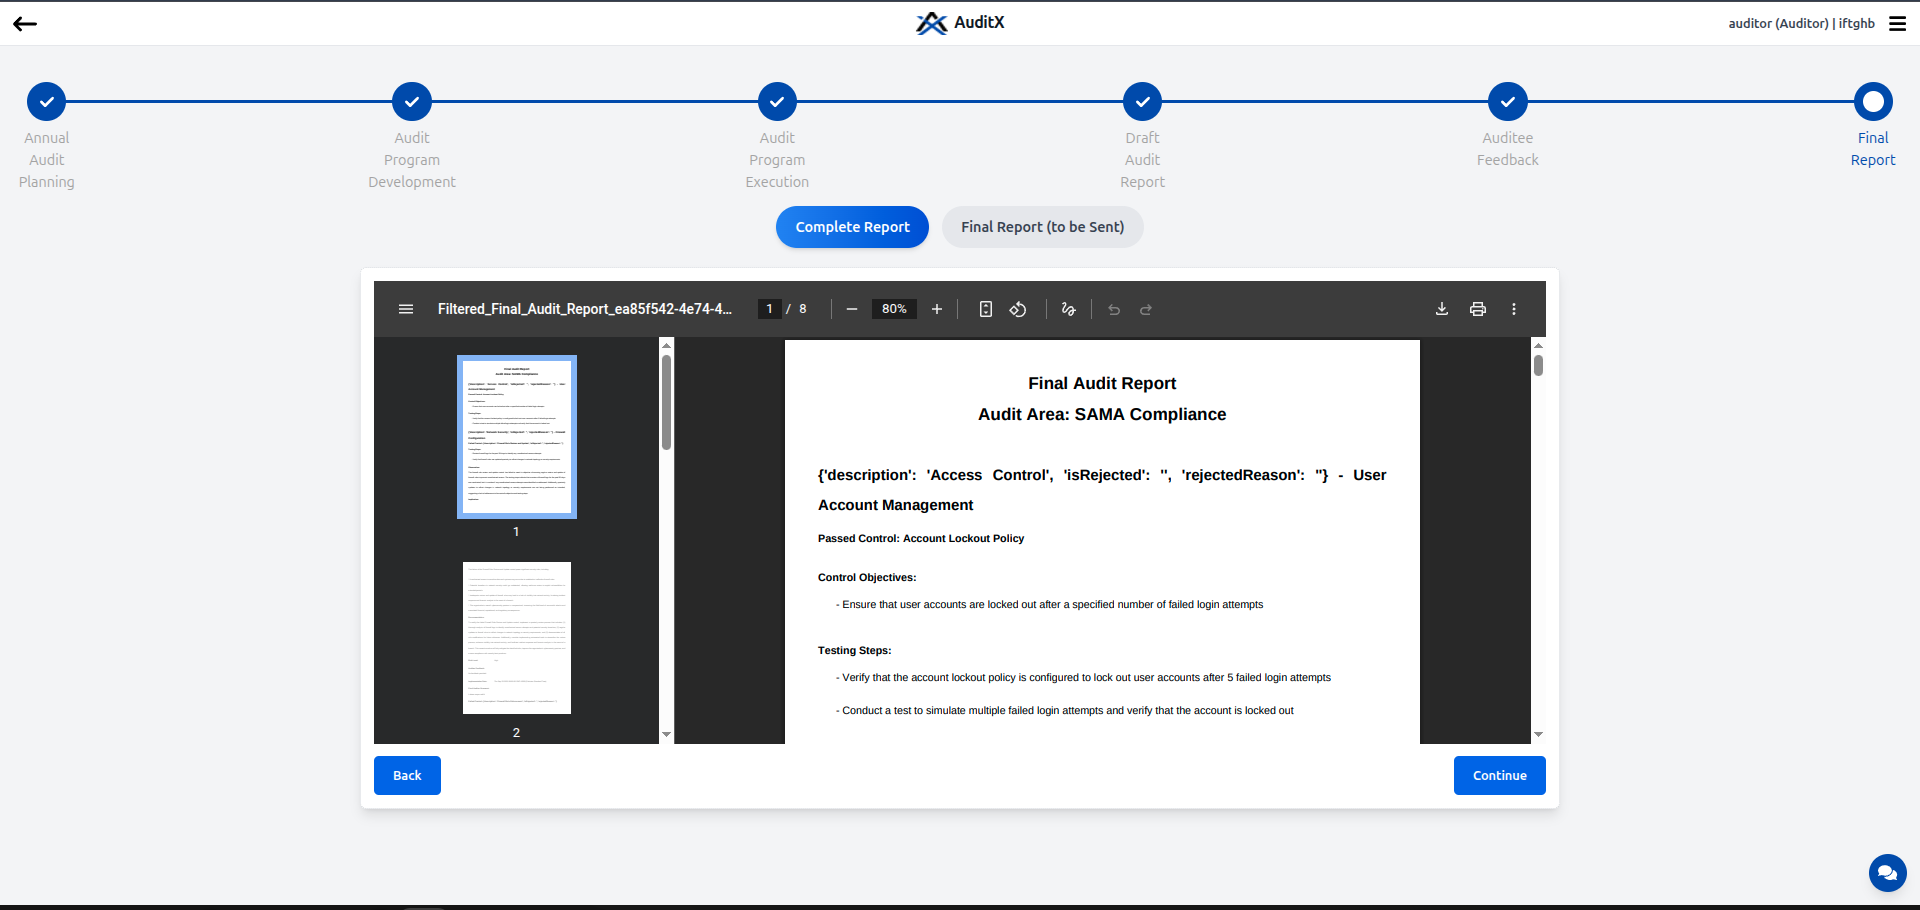
Task: Download the audit report PDF
Action: point(1442,309)
